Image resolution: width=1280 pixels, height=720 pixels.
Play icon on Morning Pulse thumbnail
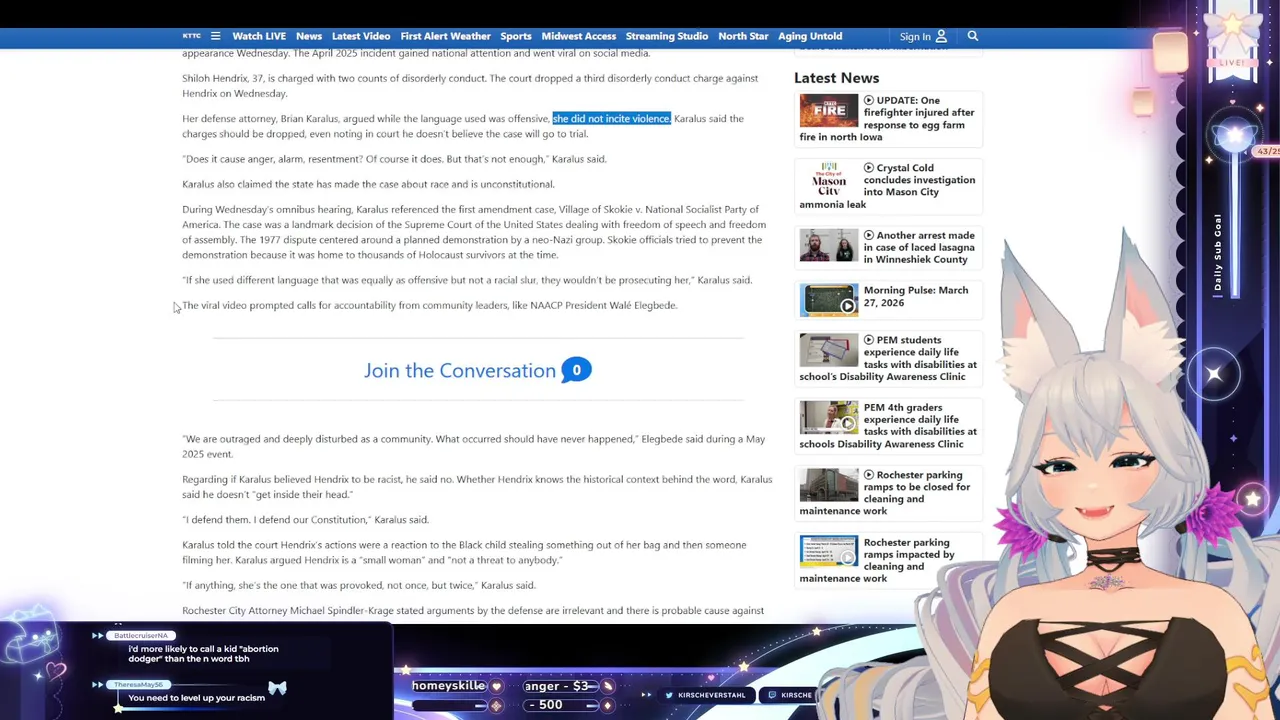click(847, 306)
